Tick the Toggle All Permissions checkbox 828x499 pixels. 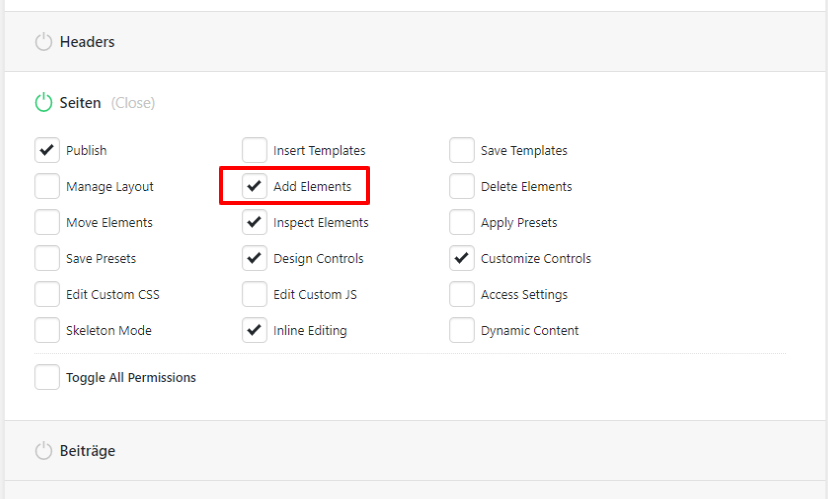point(47,377)
